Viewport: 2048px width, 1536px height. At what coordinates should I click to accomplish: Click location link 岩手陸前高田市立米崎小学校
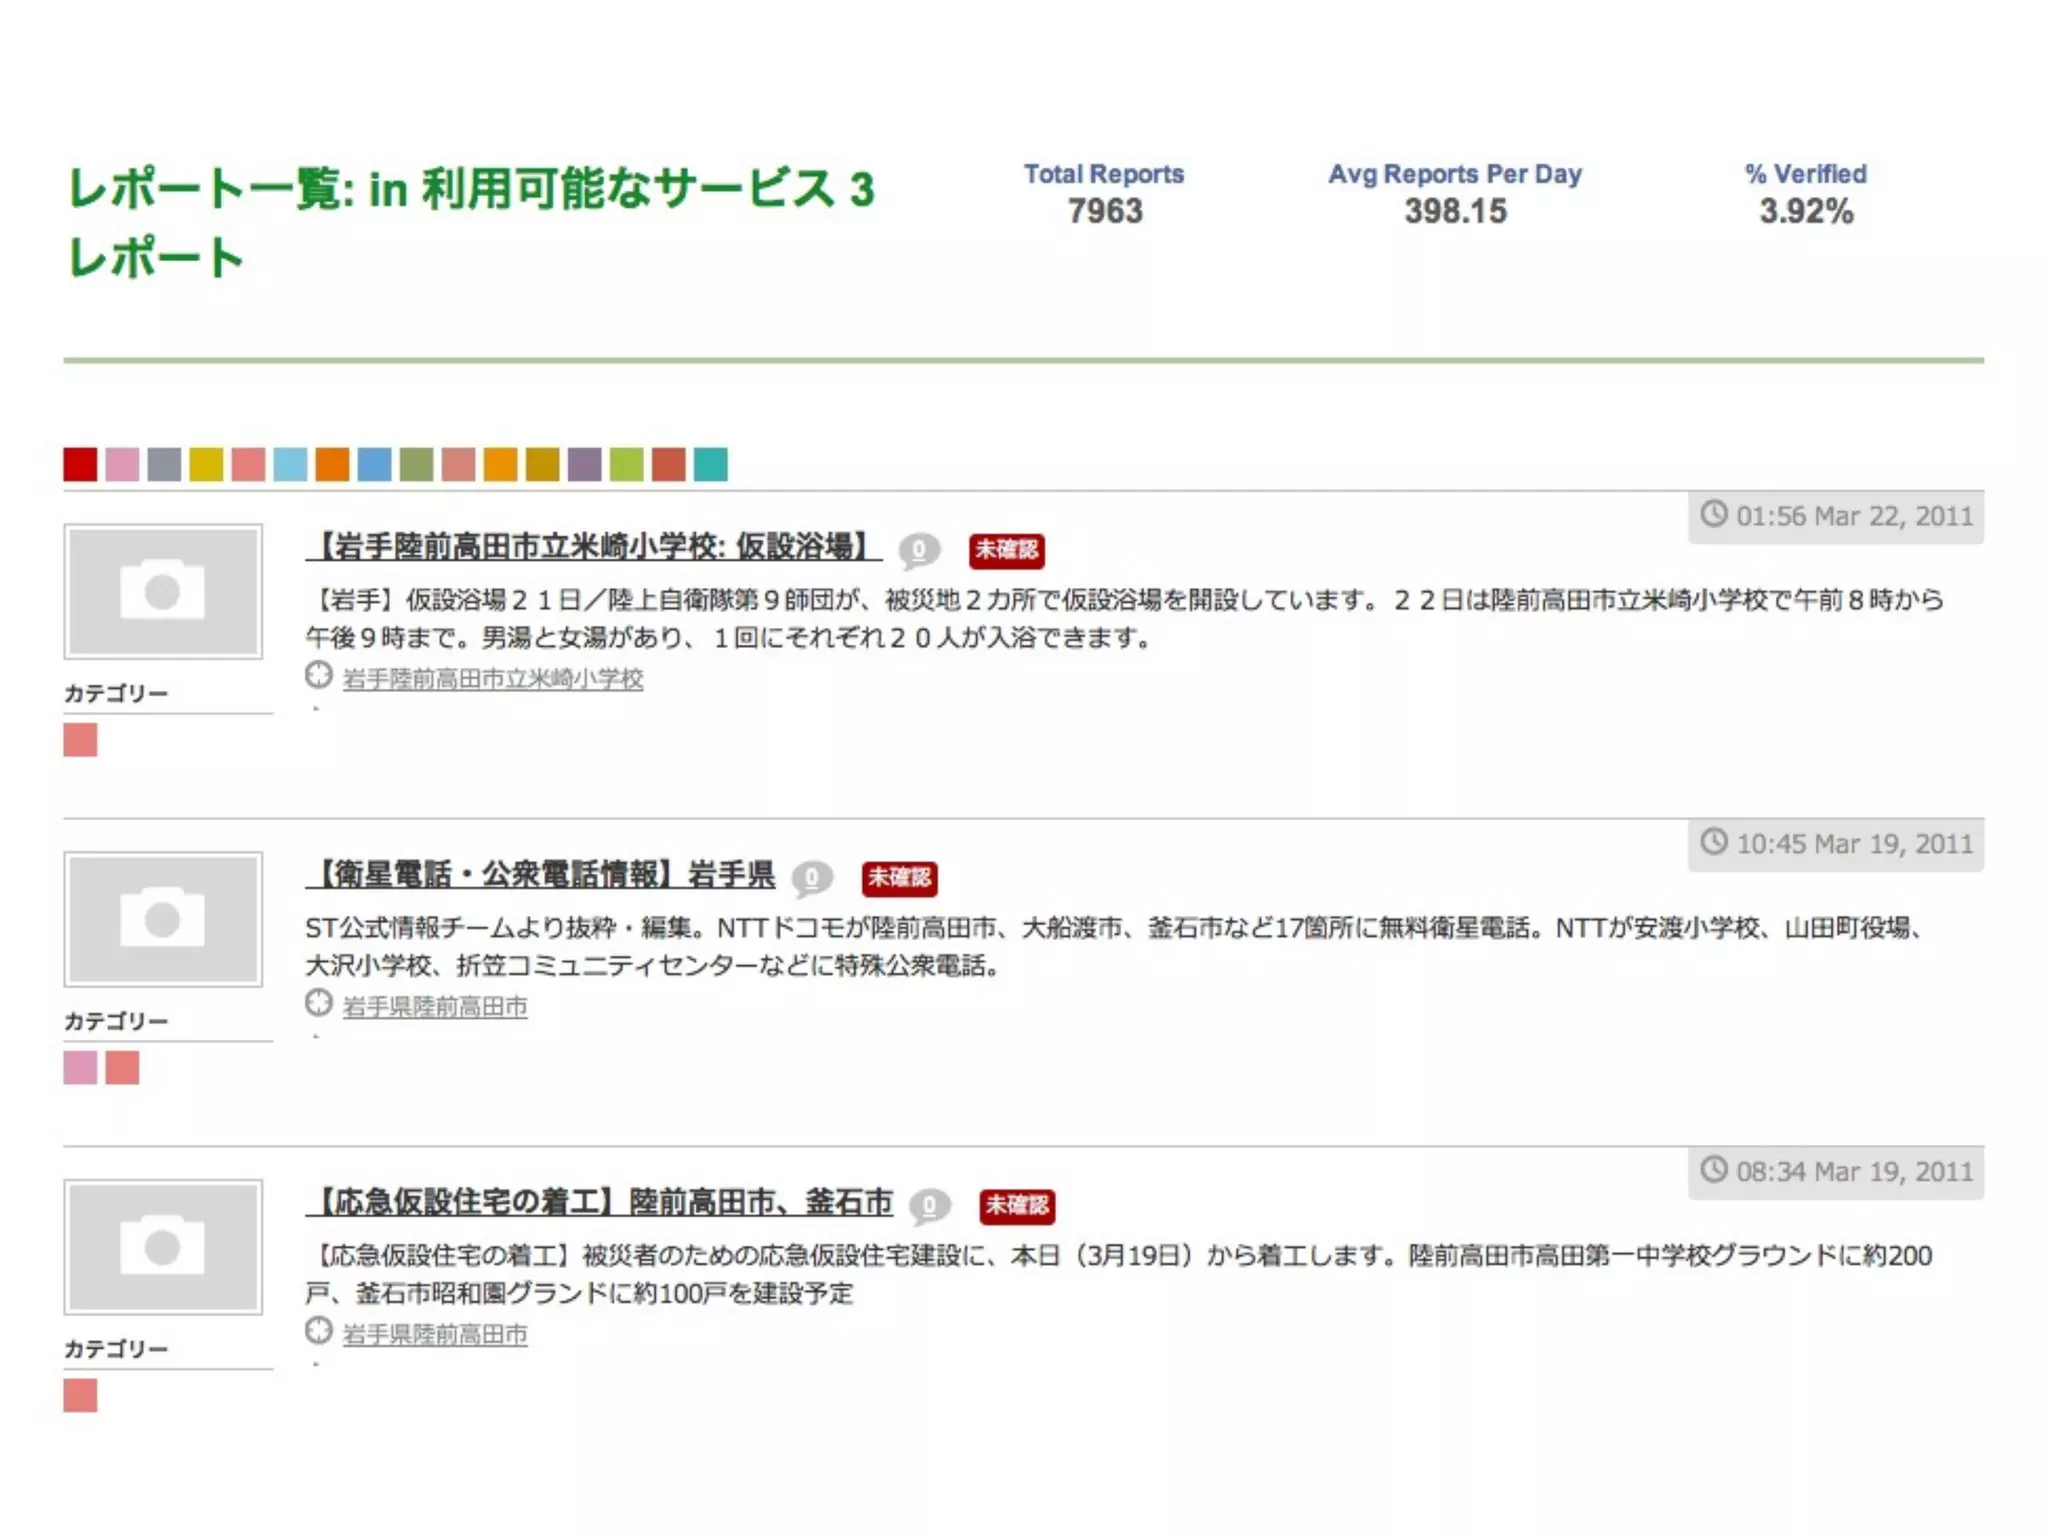click(x=492, y=679)
